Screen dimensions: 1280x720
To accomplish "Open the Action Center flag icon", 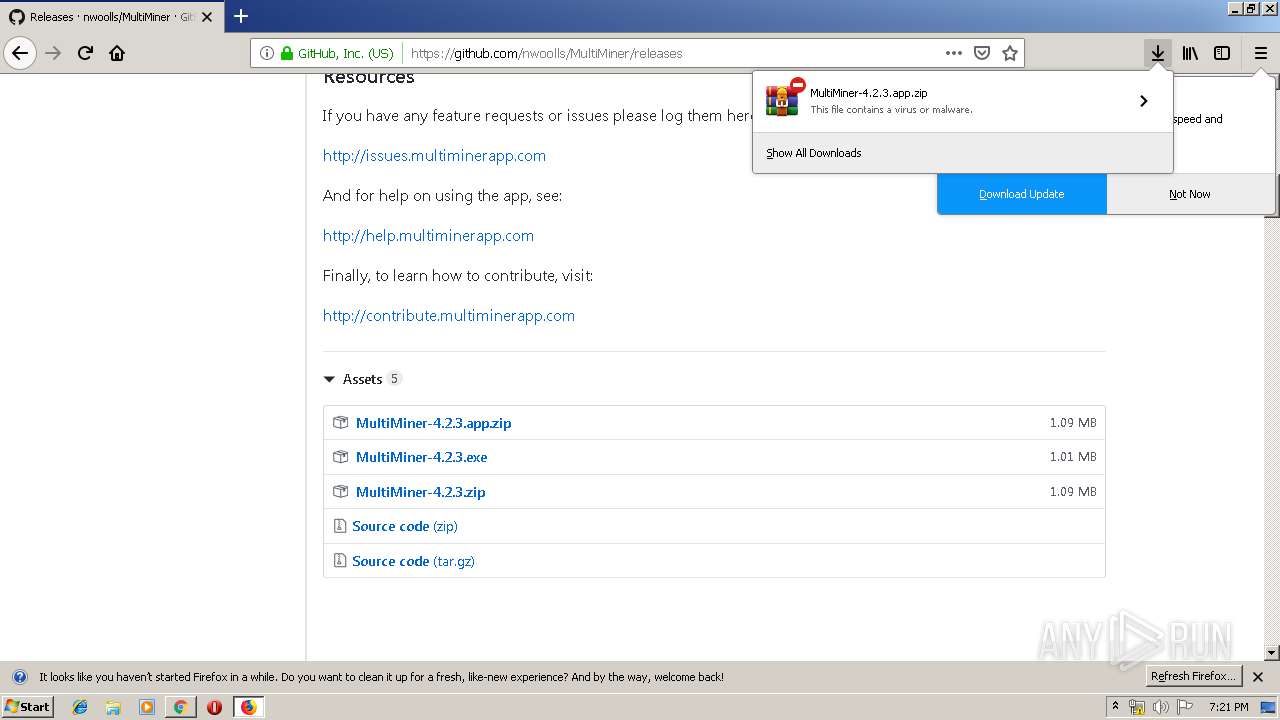I will [1184, 707].
